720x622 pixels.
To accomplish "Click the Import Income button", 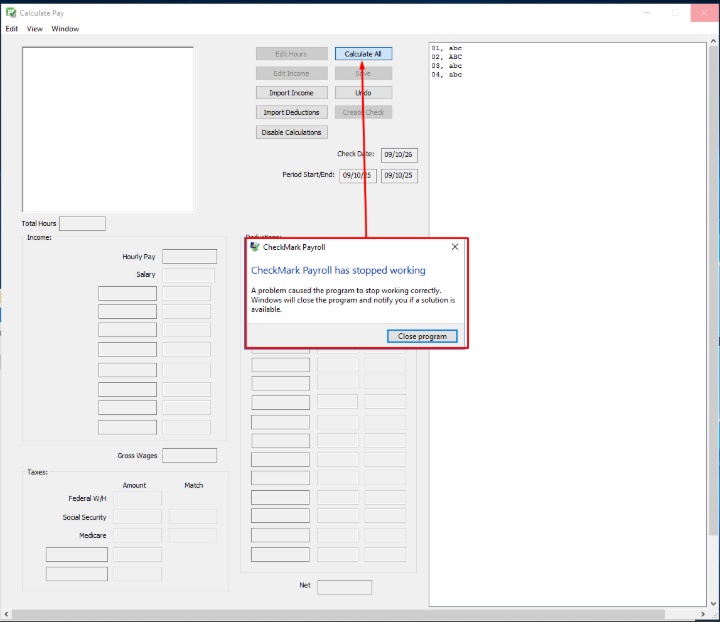I will click(292, 93).
